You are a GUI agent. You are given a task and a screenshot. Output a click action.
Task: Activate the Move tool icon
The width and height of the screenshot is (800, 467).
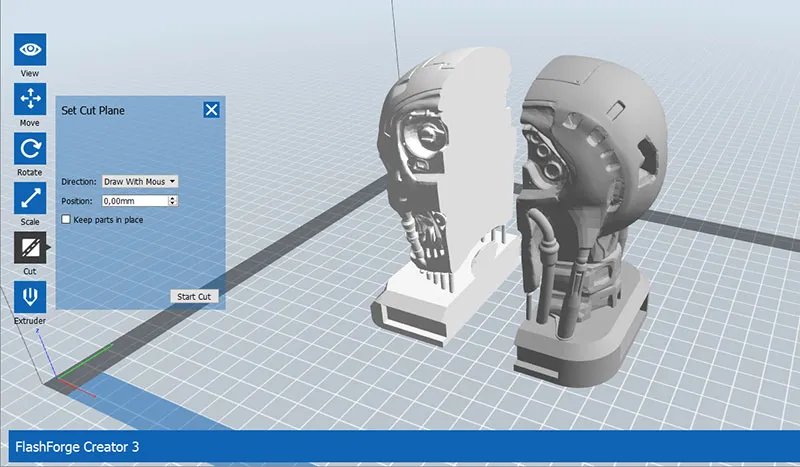(30, 99)
